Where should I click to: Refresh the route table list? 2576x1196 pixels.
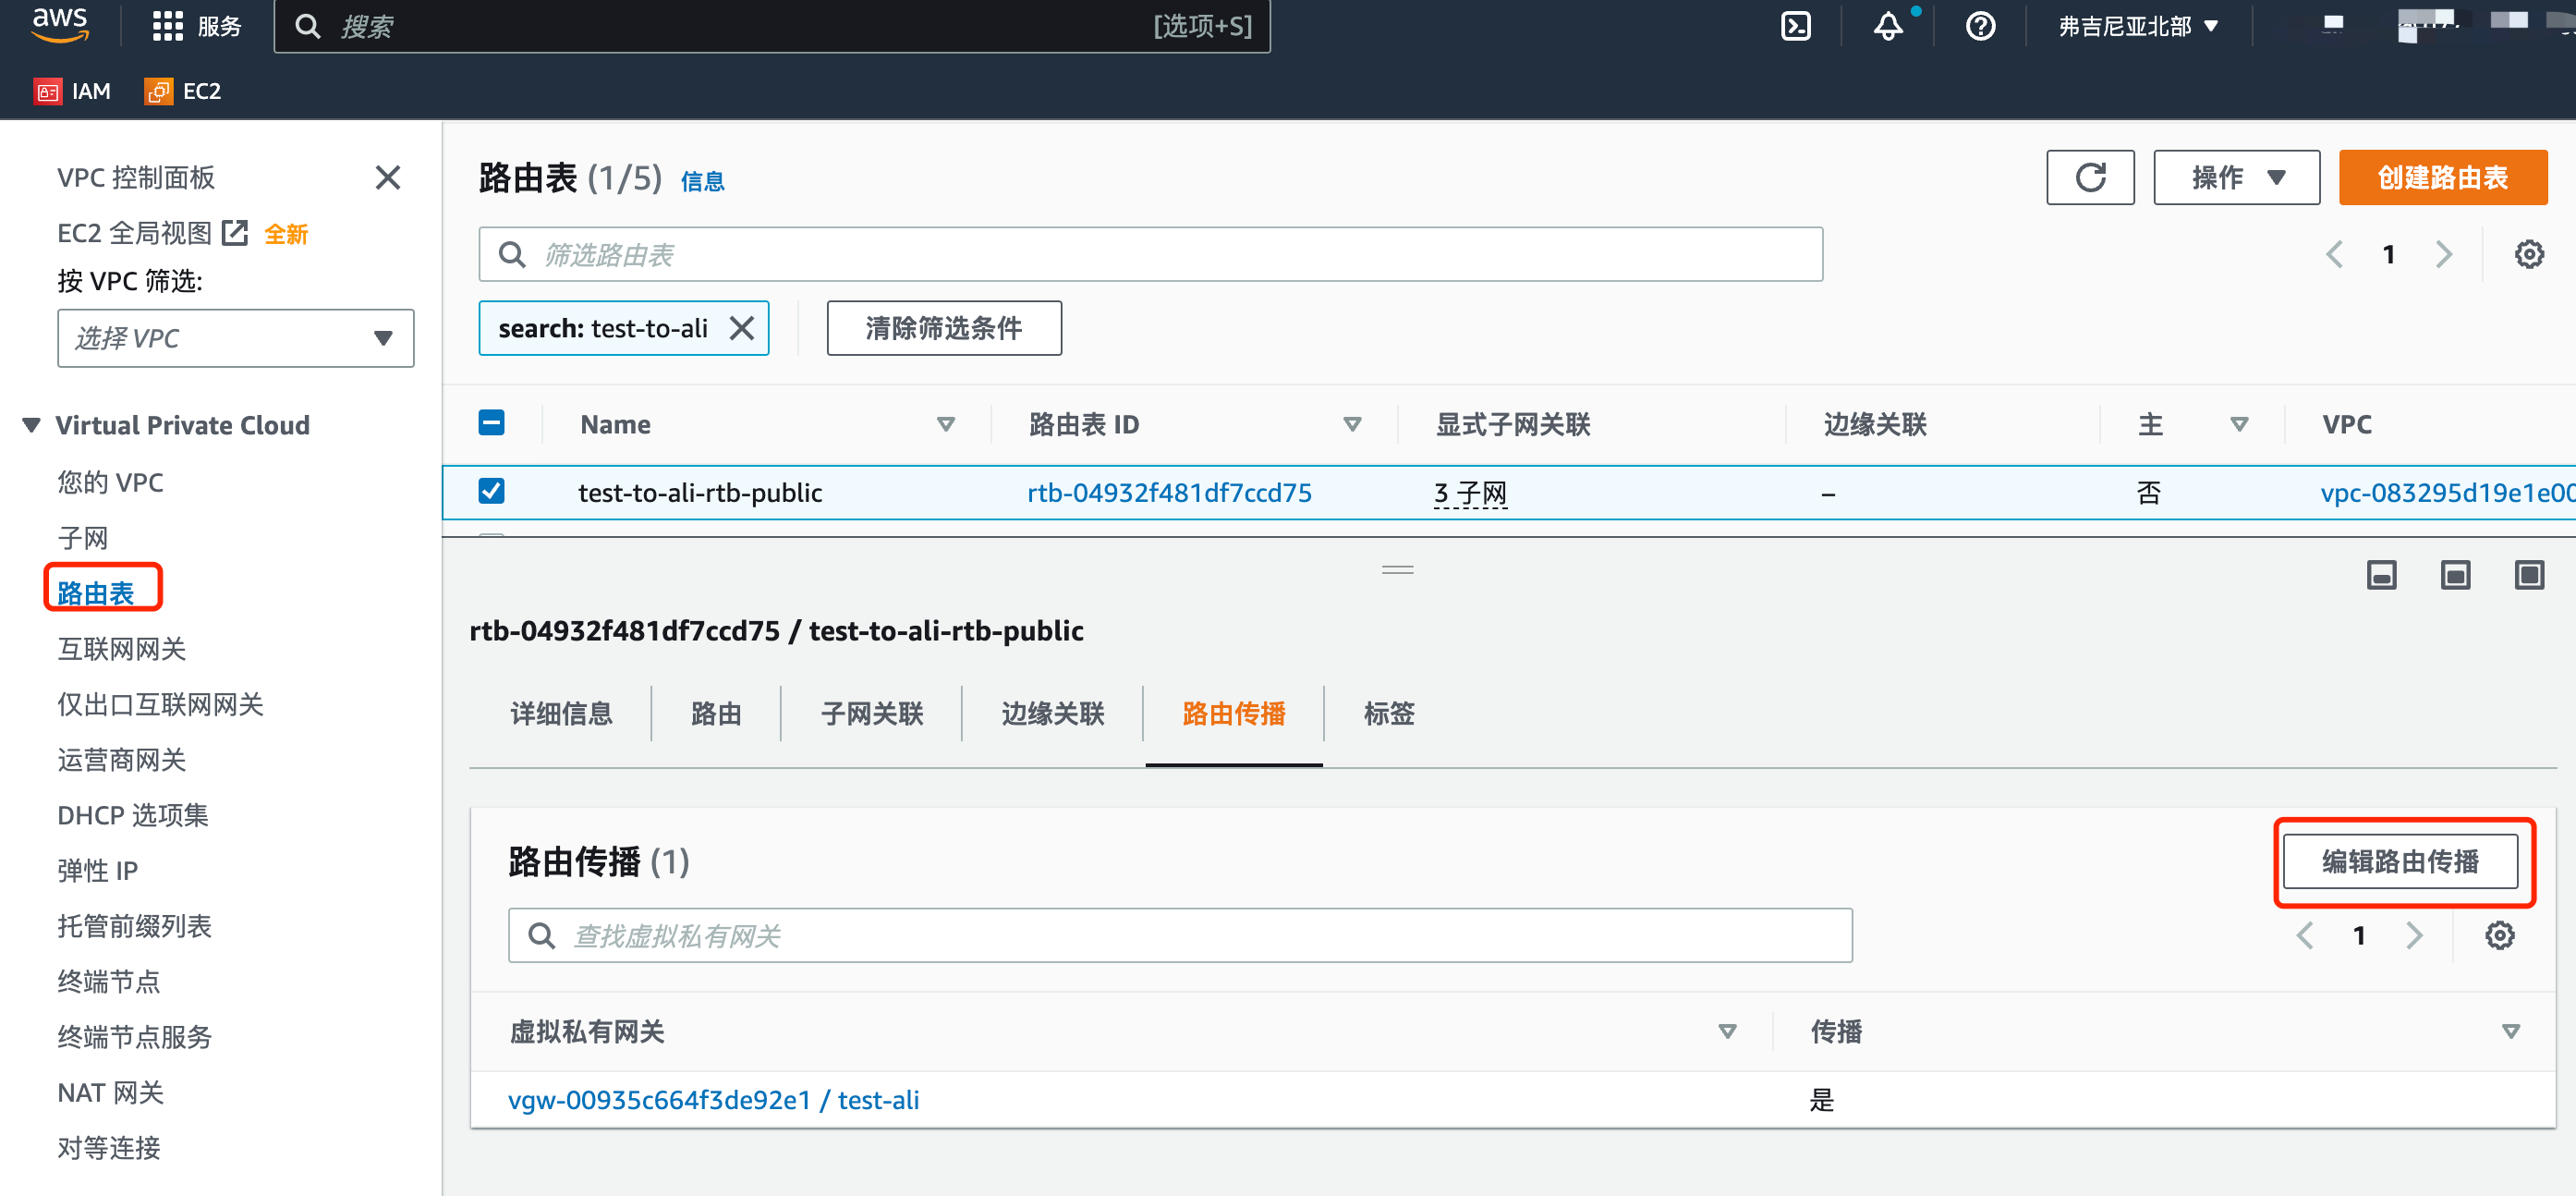pos(2090,178)
